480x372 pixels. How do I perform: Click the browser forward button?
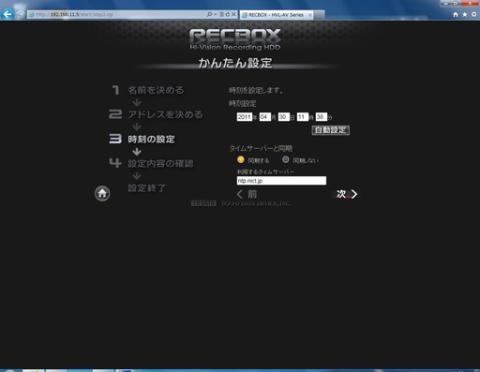click(21, 14)
